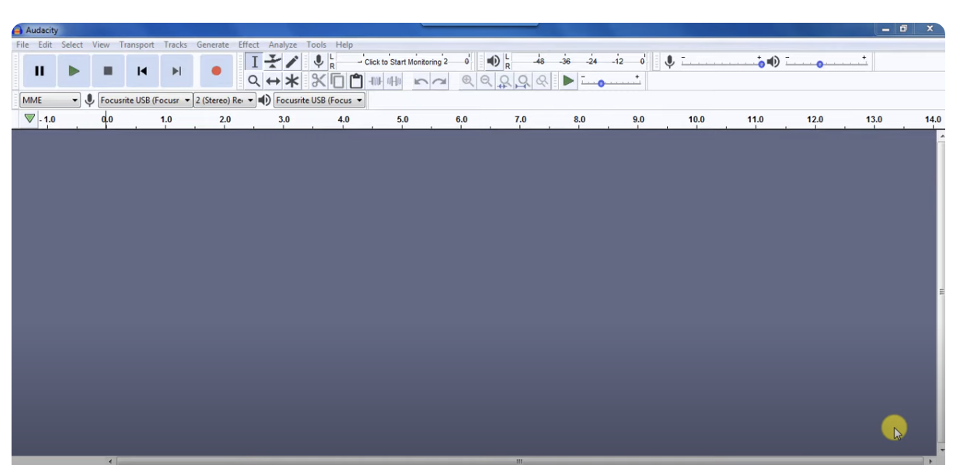Open the MME audio host dropdown
Viewport: 960px width, 466px height.
[50, 100]
